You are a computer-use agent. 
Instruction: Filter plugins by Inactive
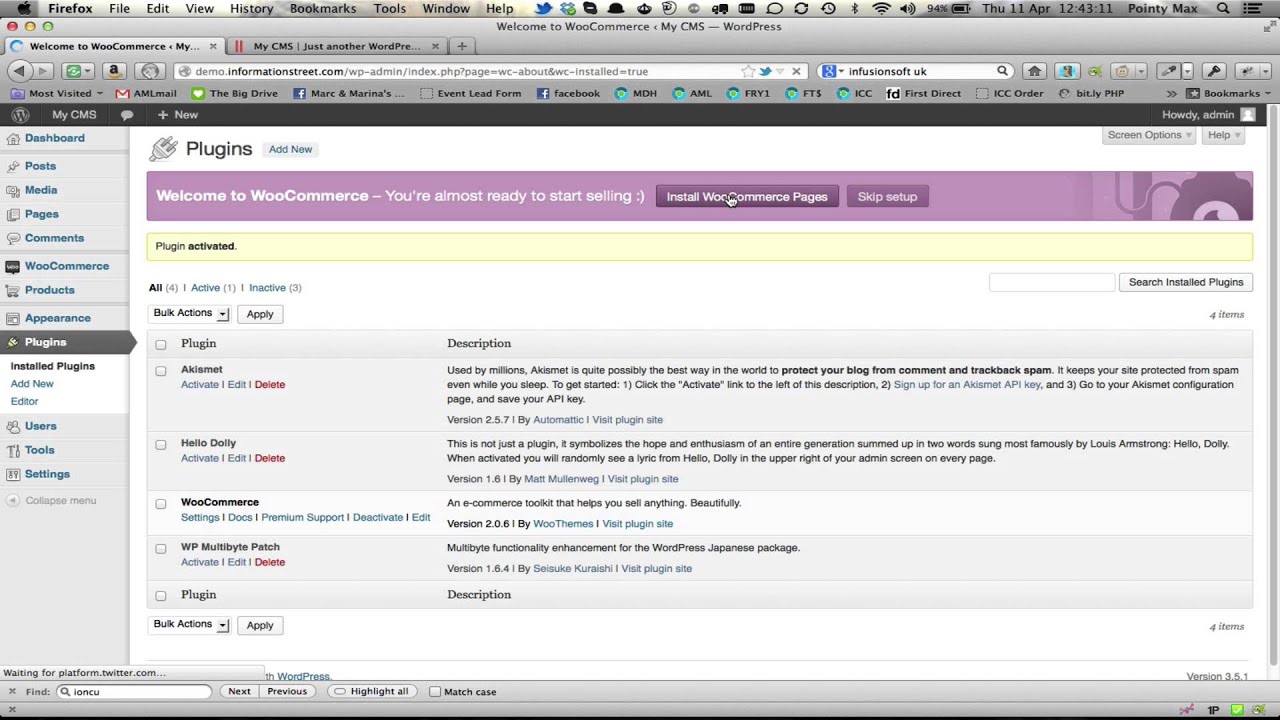(x=267, y=288)
